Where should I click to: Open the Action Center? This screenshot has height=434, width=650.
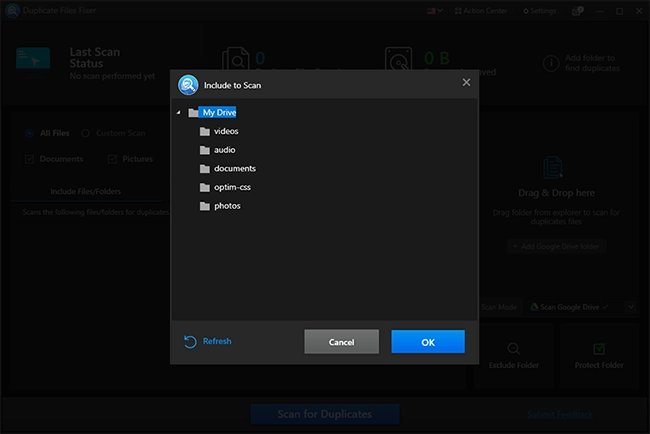[x=481, y=11]
